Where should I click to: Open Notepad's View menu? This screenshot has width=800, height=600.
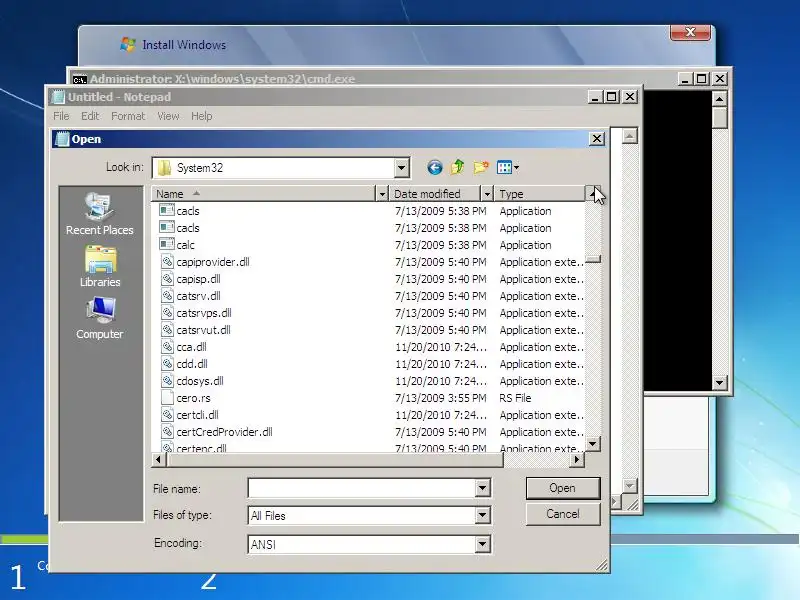[x=168, y=116]
